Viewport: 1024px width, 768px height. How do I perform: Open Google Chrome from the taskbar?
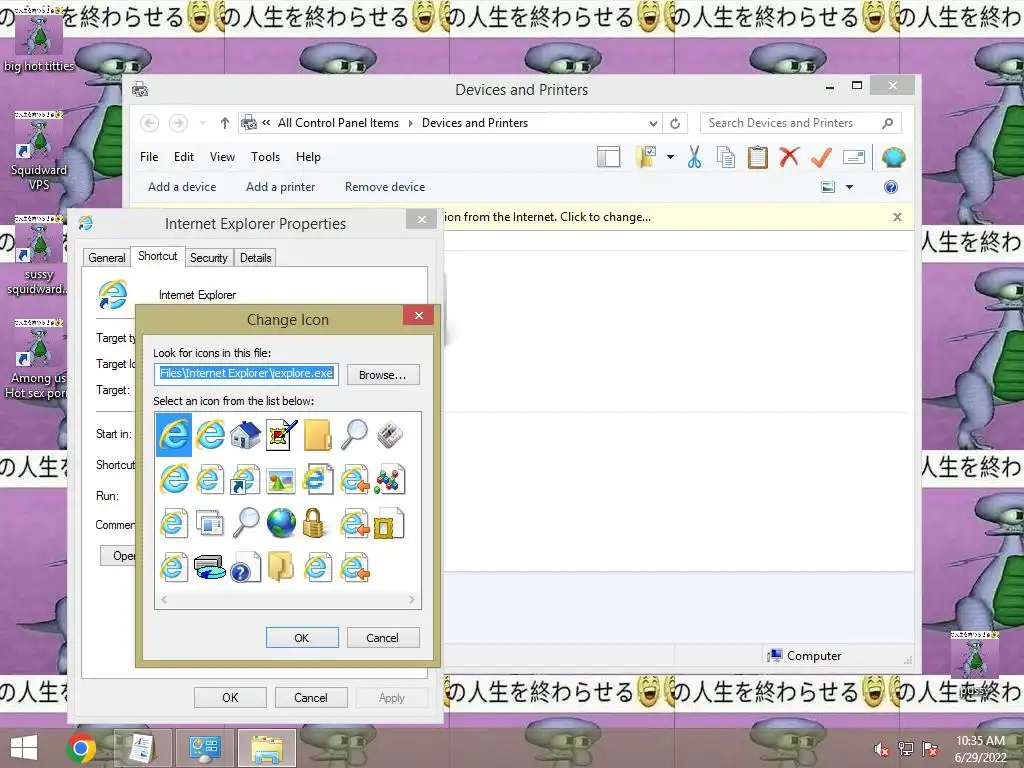click(x=81, y=748)
